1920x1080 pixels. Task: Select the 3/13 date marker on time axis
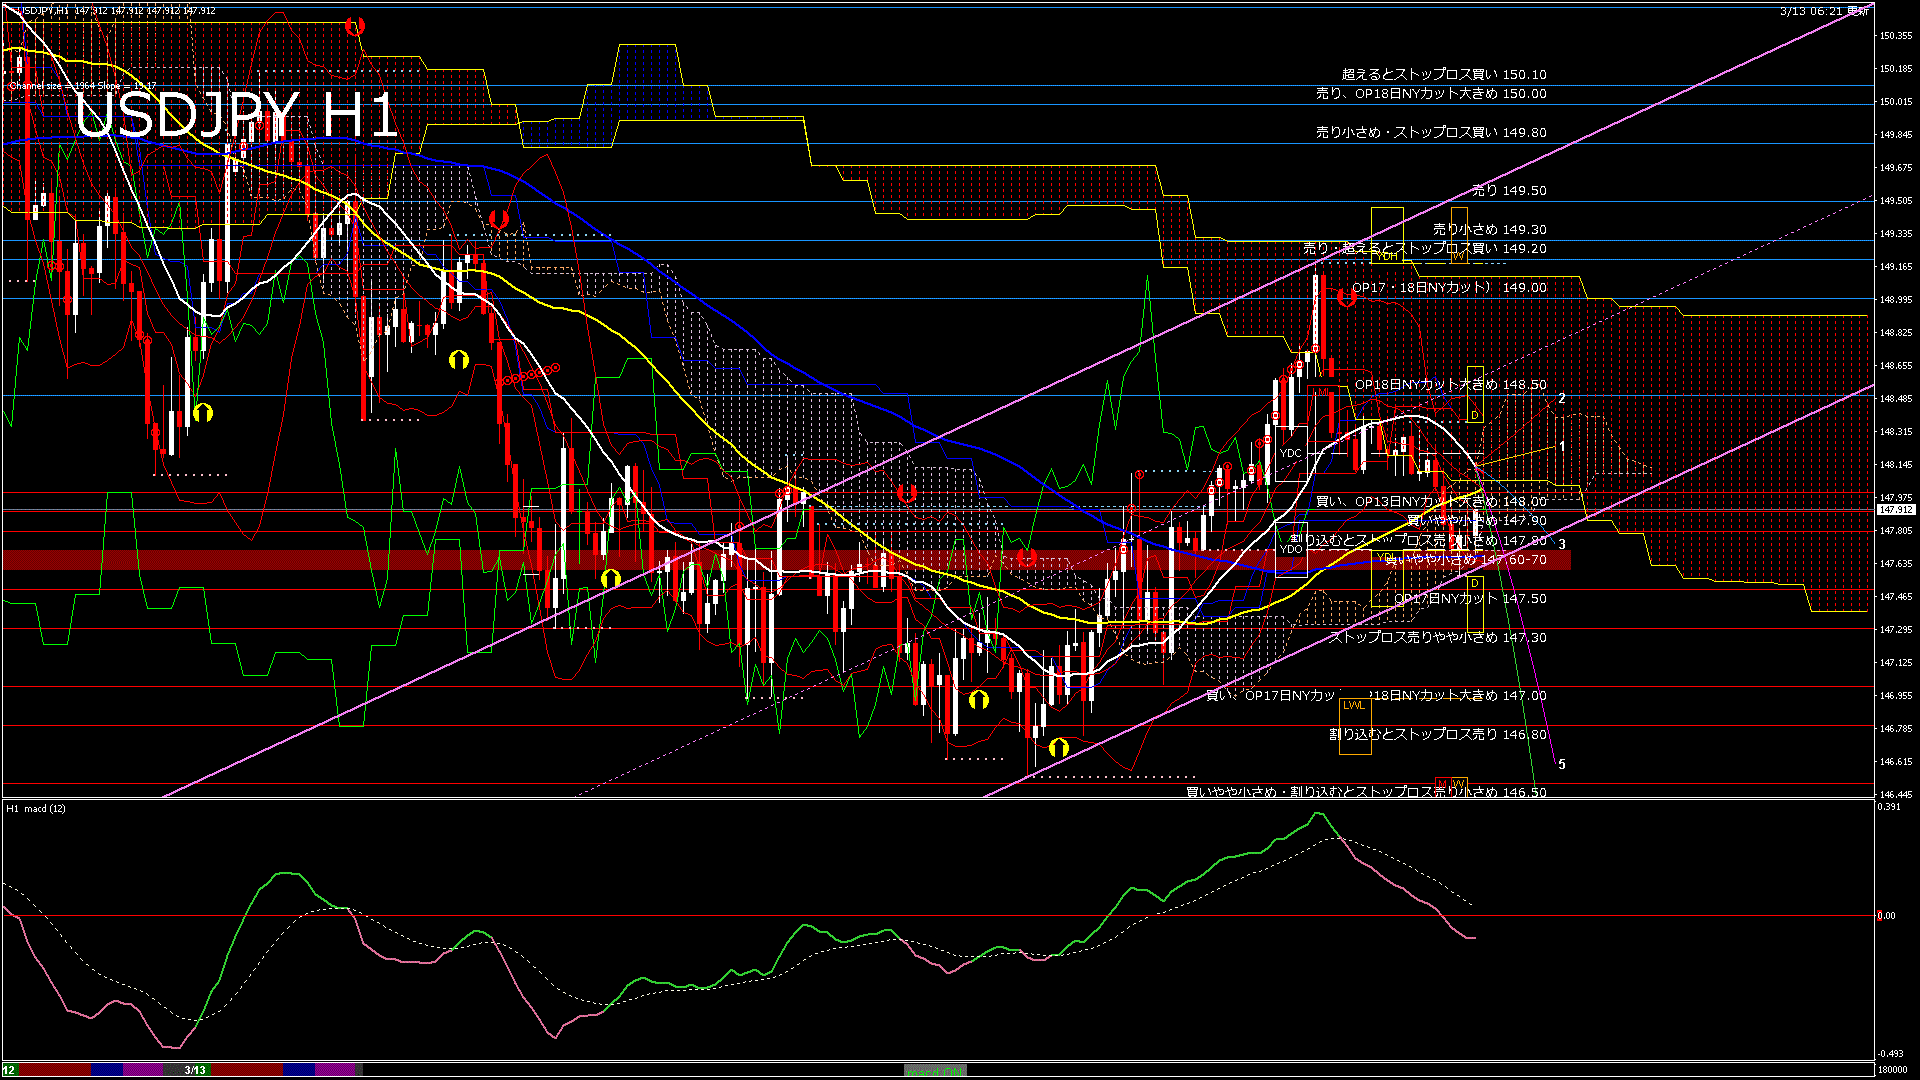195,1070
